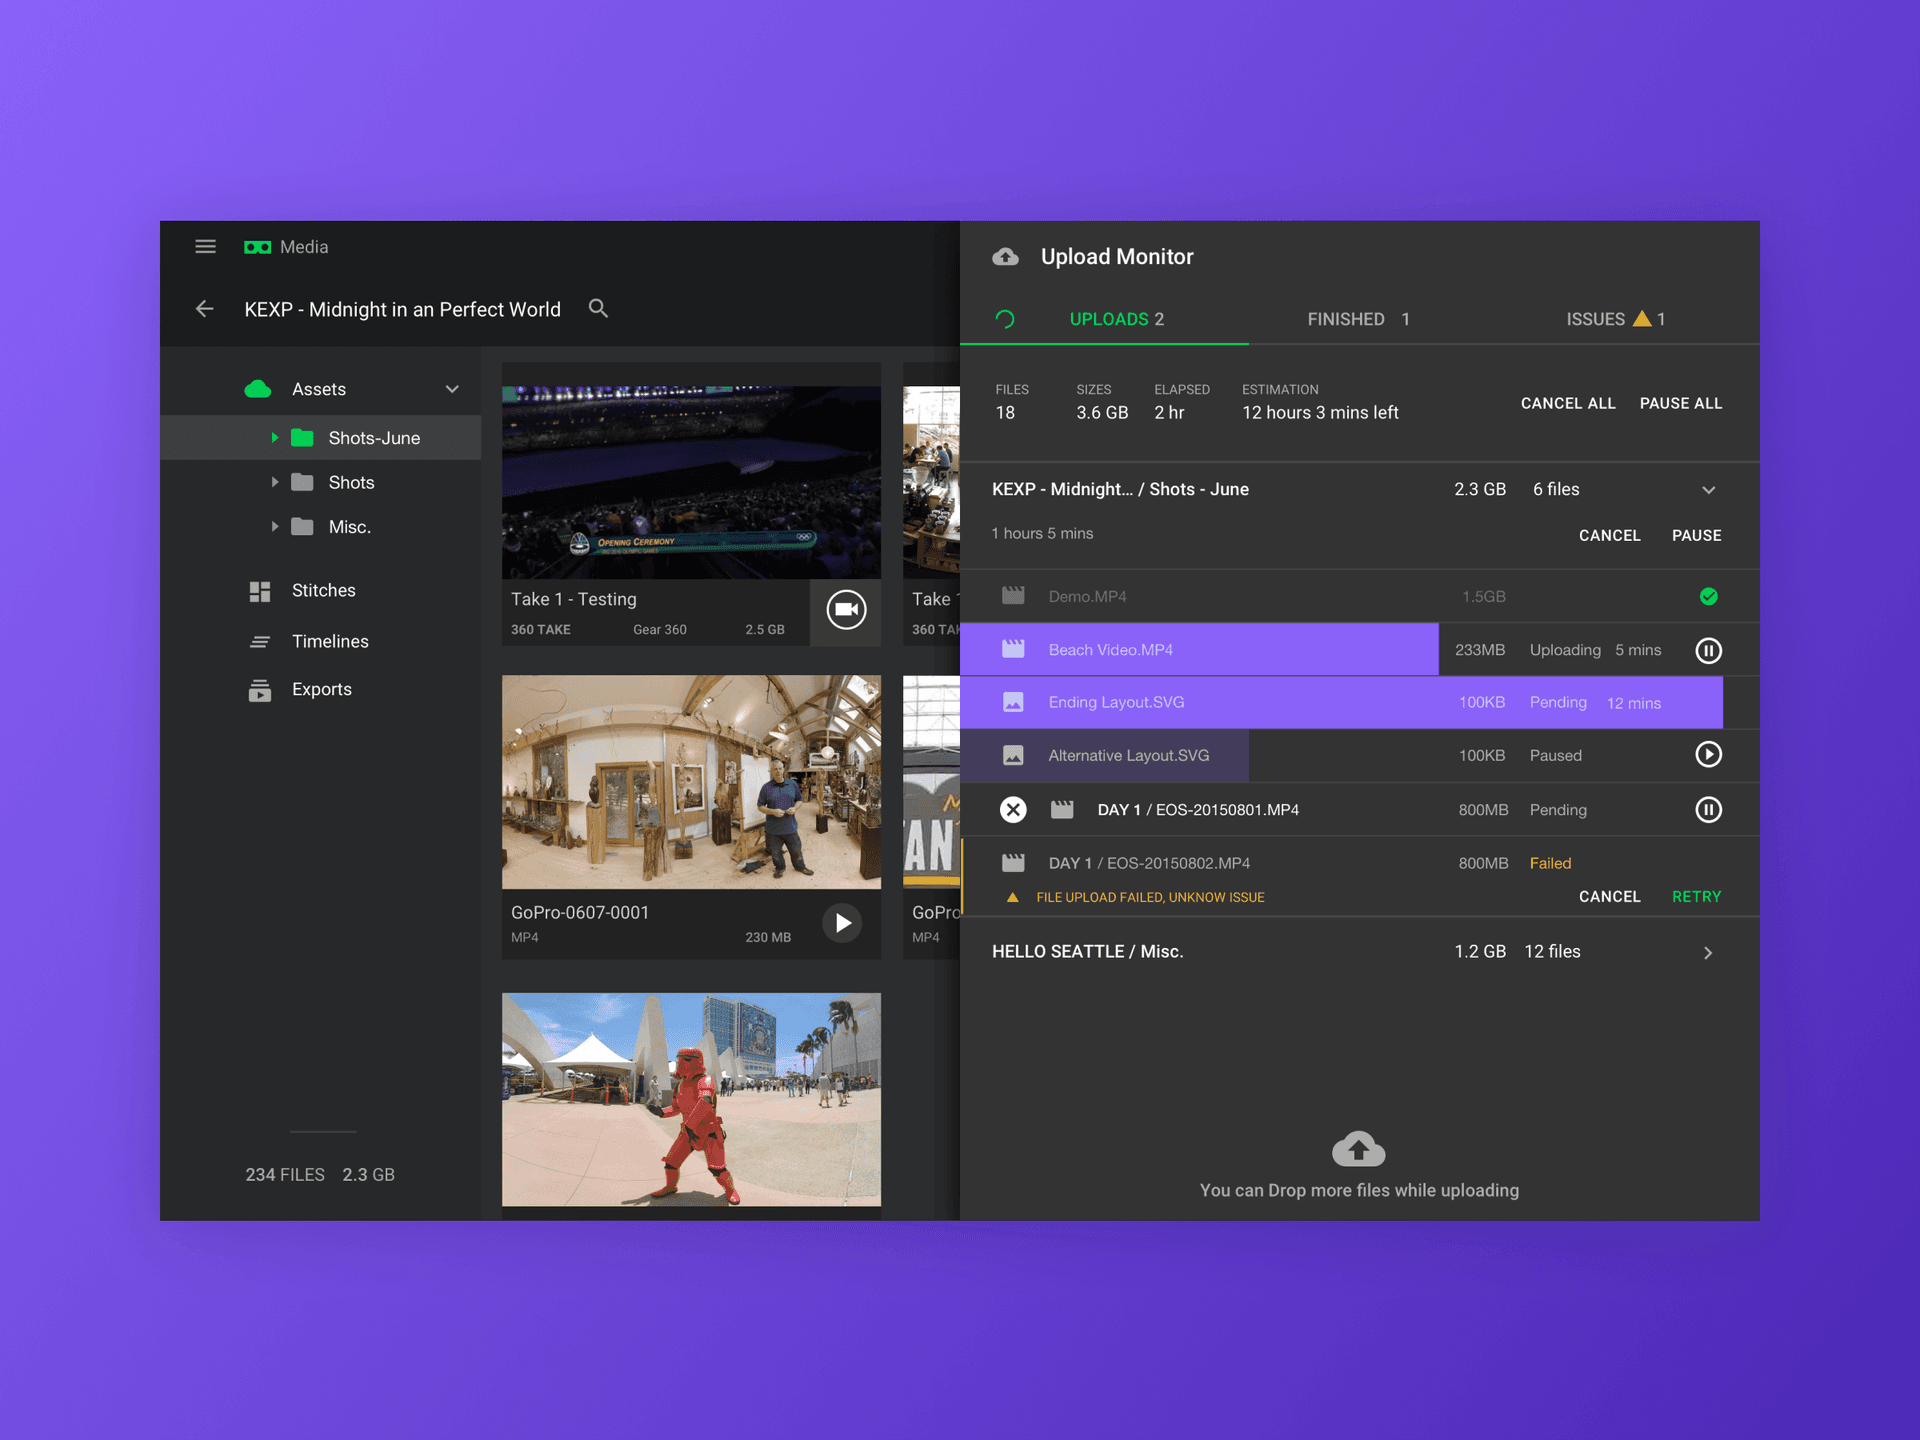
Task: Resume the Alternative Layout.SVG upload
Action: pos(1708,755)
